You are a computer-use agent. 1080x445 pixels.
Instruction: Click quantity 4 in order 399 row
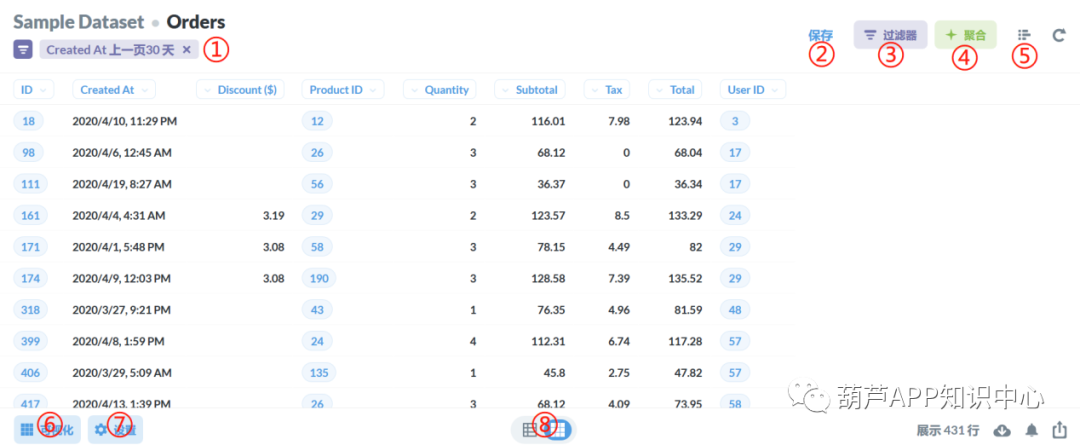click(472, 341)
